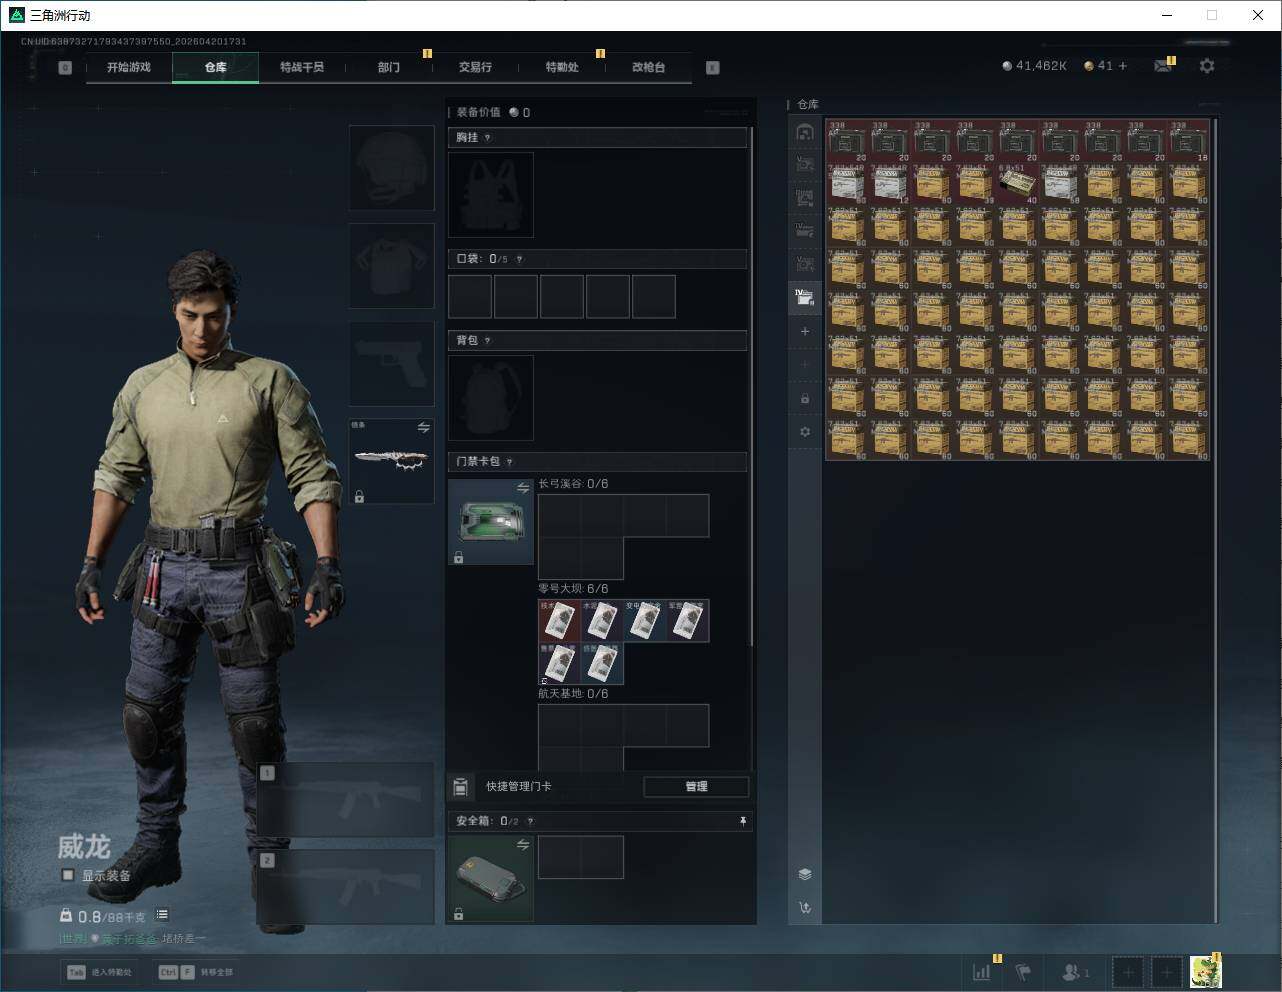Select the white ammo box with count 12
Image resolution: width=1282 pixels, height=992 pixels.
890,184
